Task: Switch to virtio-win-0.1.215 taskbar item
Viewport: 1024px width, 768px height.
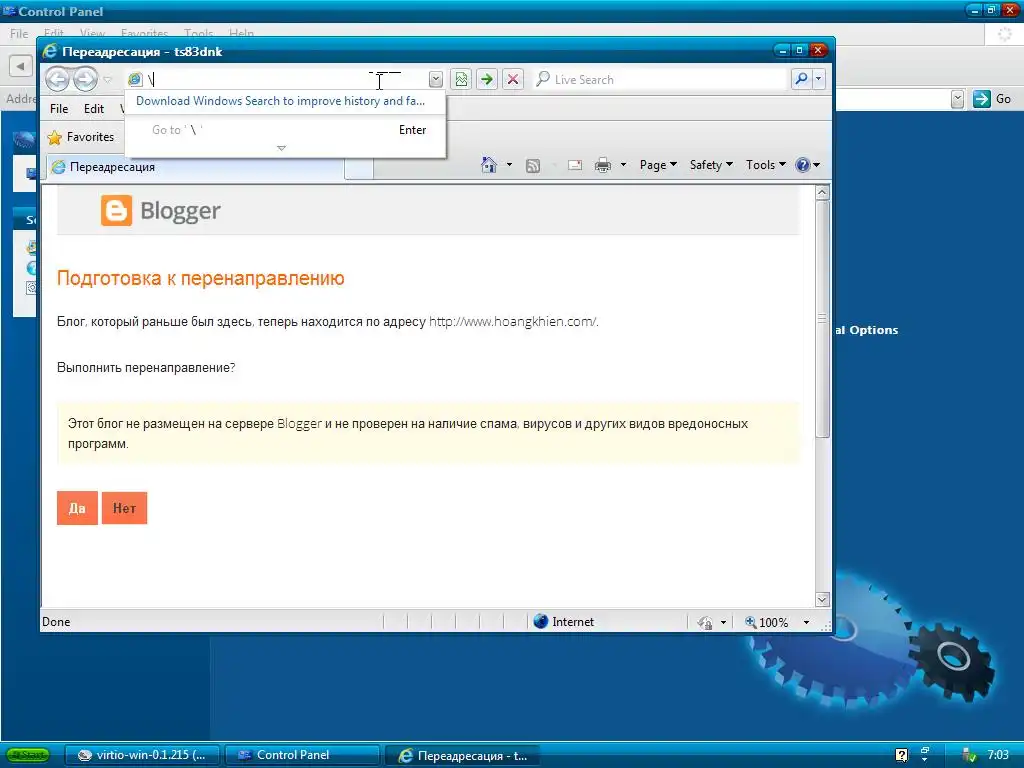Action: click(144, 755)
